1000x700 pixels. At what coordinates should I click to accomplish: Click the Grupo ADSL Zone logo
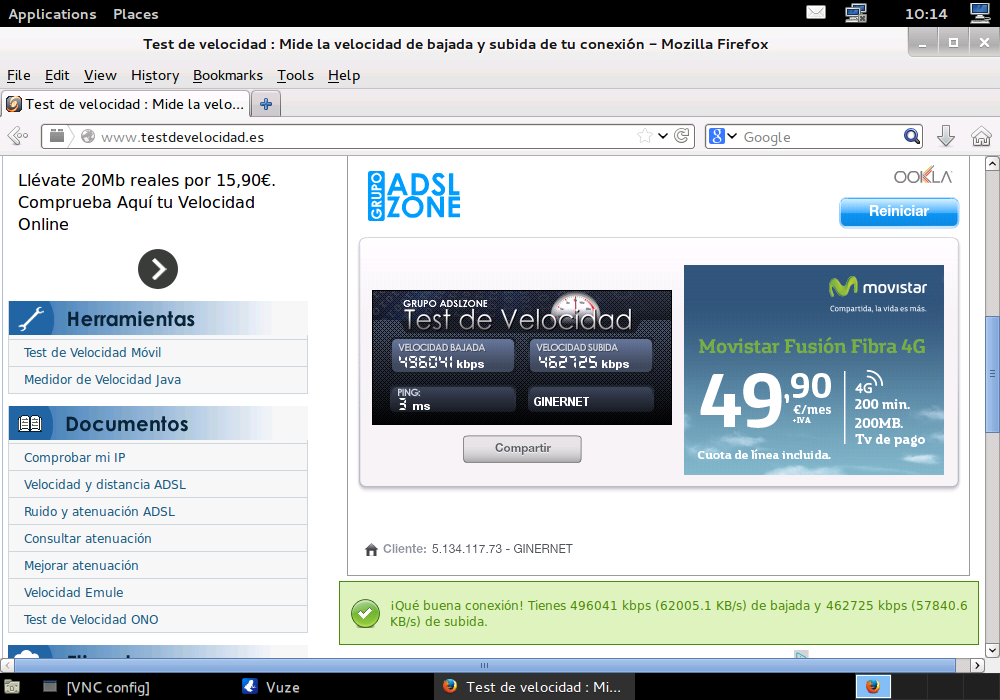point(414,196)
